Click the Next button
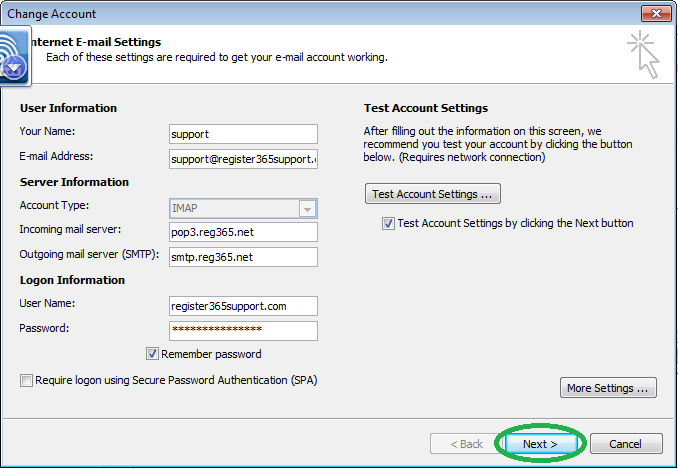 (x=540, y=444)
